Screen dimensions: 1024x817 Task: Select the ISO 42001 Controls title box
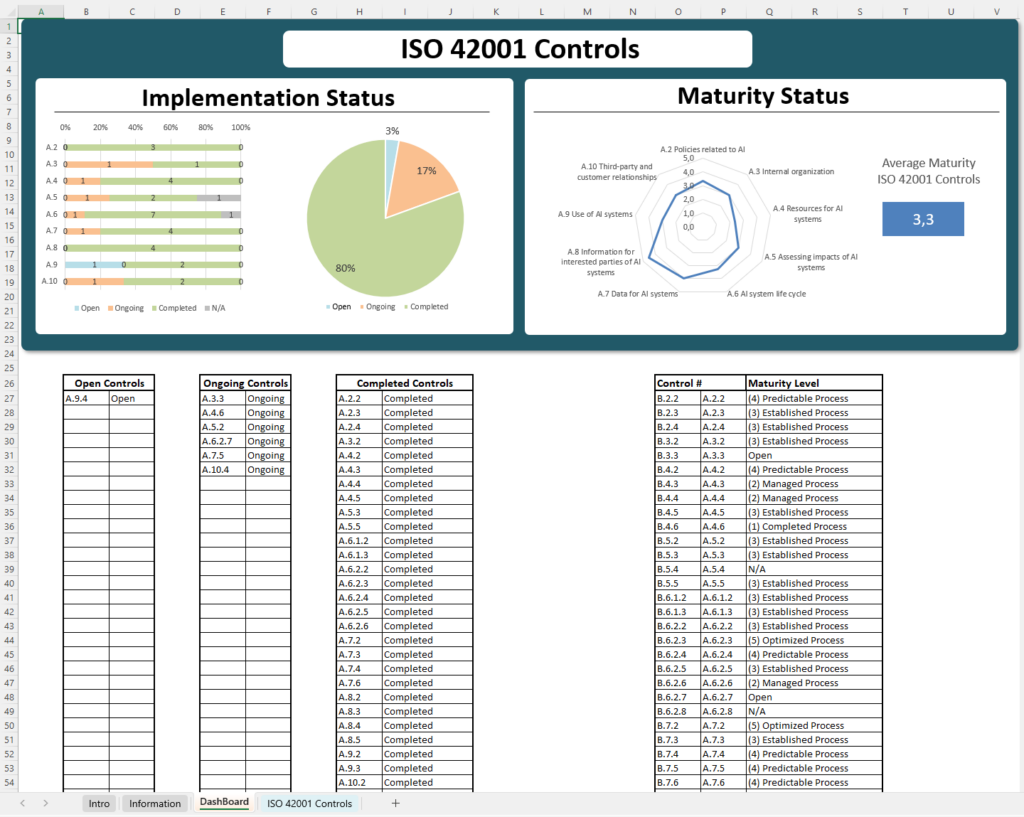[x=518, y=48]
